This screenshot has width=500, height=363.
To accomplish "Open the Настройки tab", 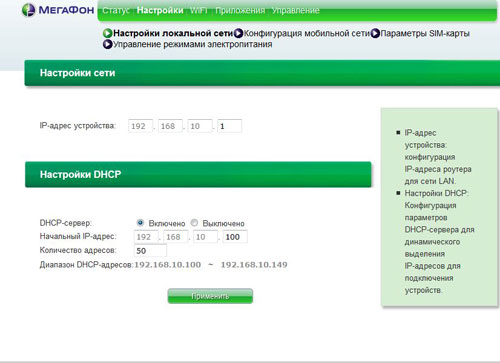I will tap(160, 11).
